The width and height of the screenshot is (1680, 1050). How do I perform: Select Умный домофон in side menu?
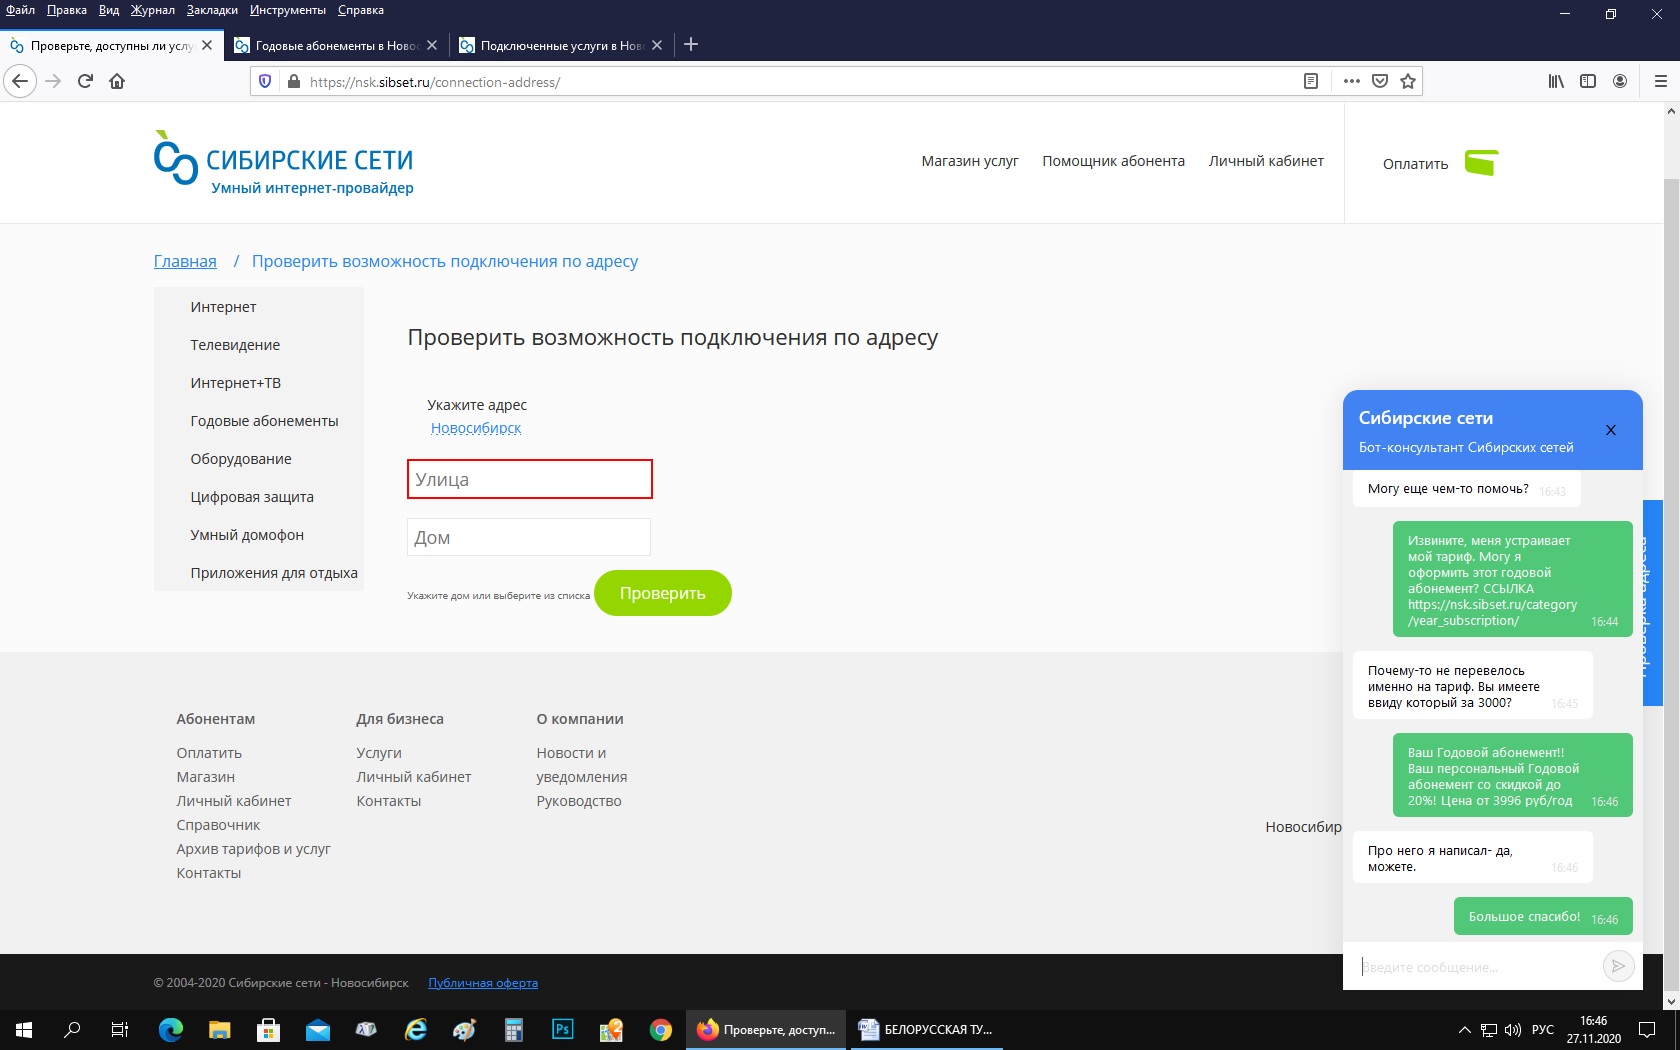tap(247, 535)
